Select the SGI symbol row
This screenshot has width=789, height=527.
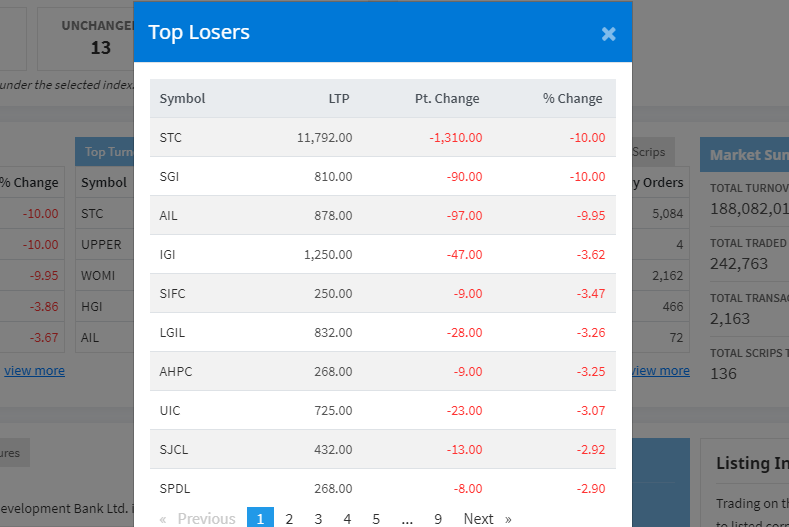click(170, 176)
